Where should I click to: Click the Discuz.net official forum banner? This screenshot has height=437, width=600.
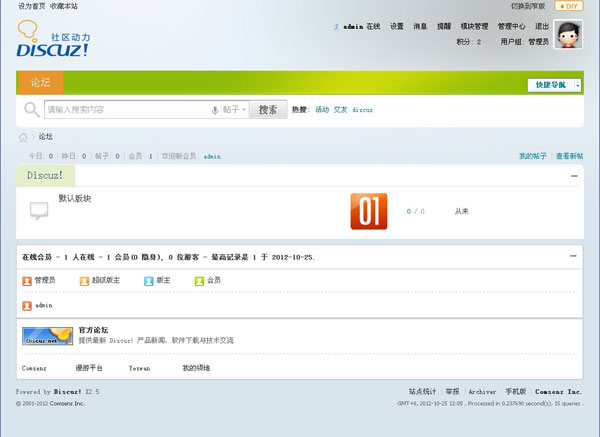47,336
